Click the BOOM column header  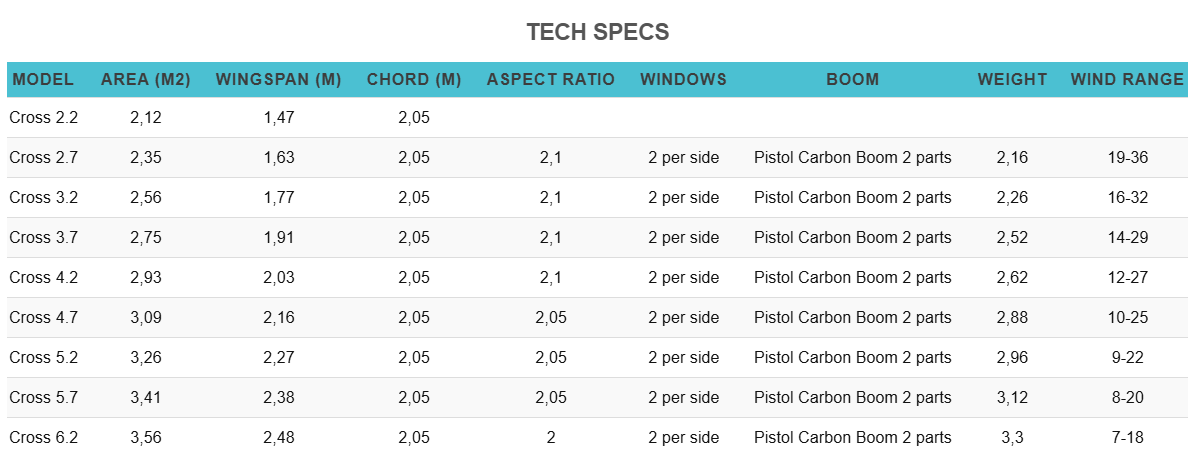pyautogui.click(x=853, y=80)
